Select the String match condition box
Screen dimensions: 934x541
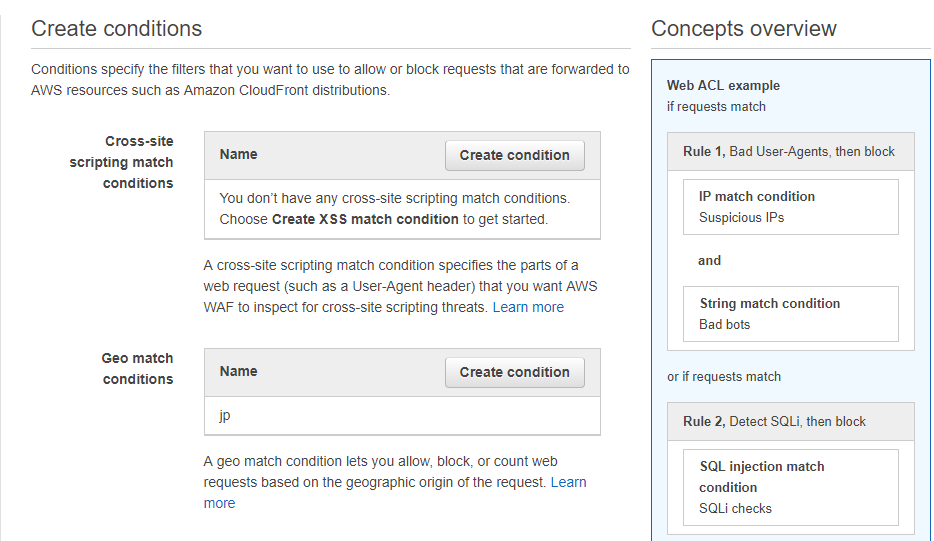[x=790, y=314]
